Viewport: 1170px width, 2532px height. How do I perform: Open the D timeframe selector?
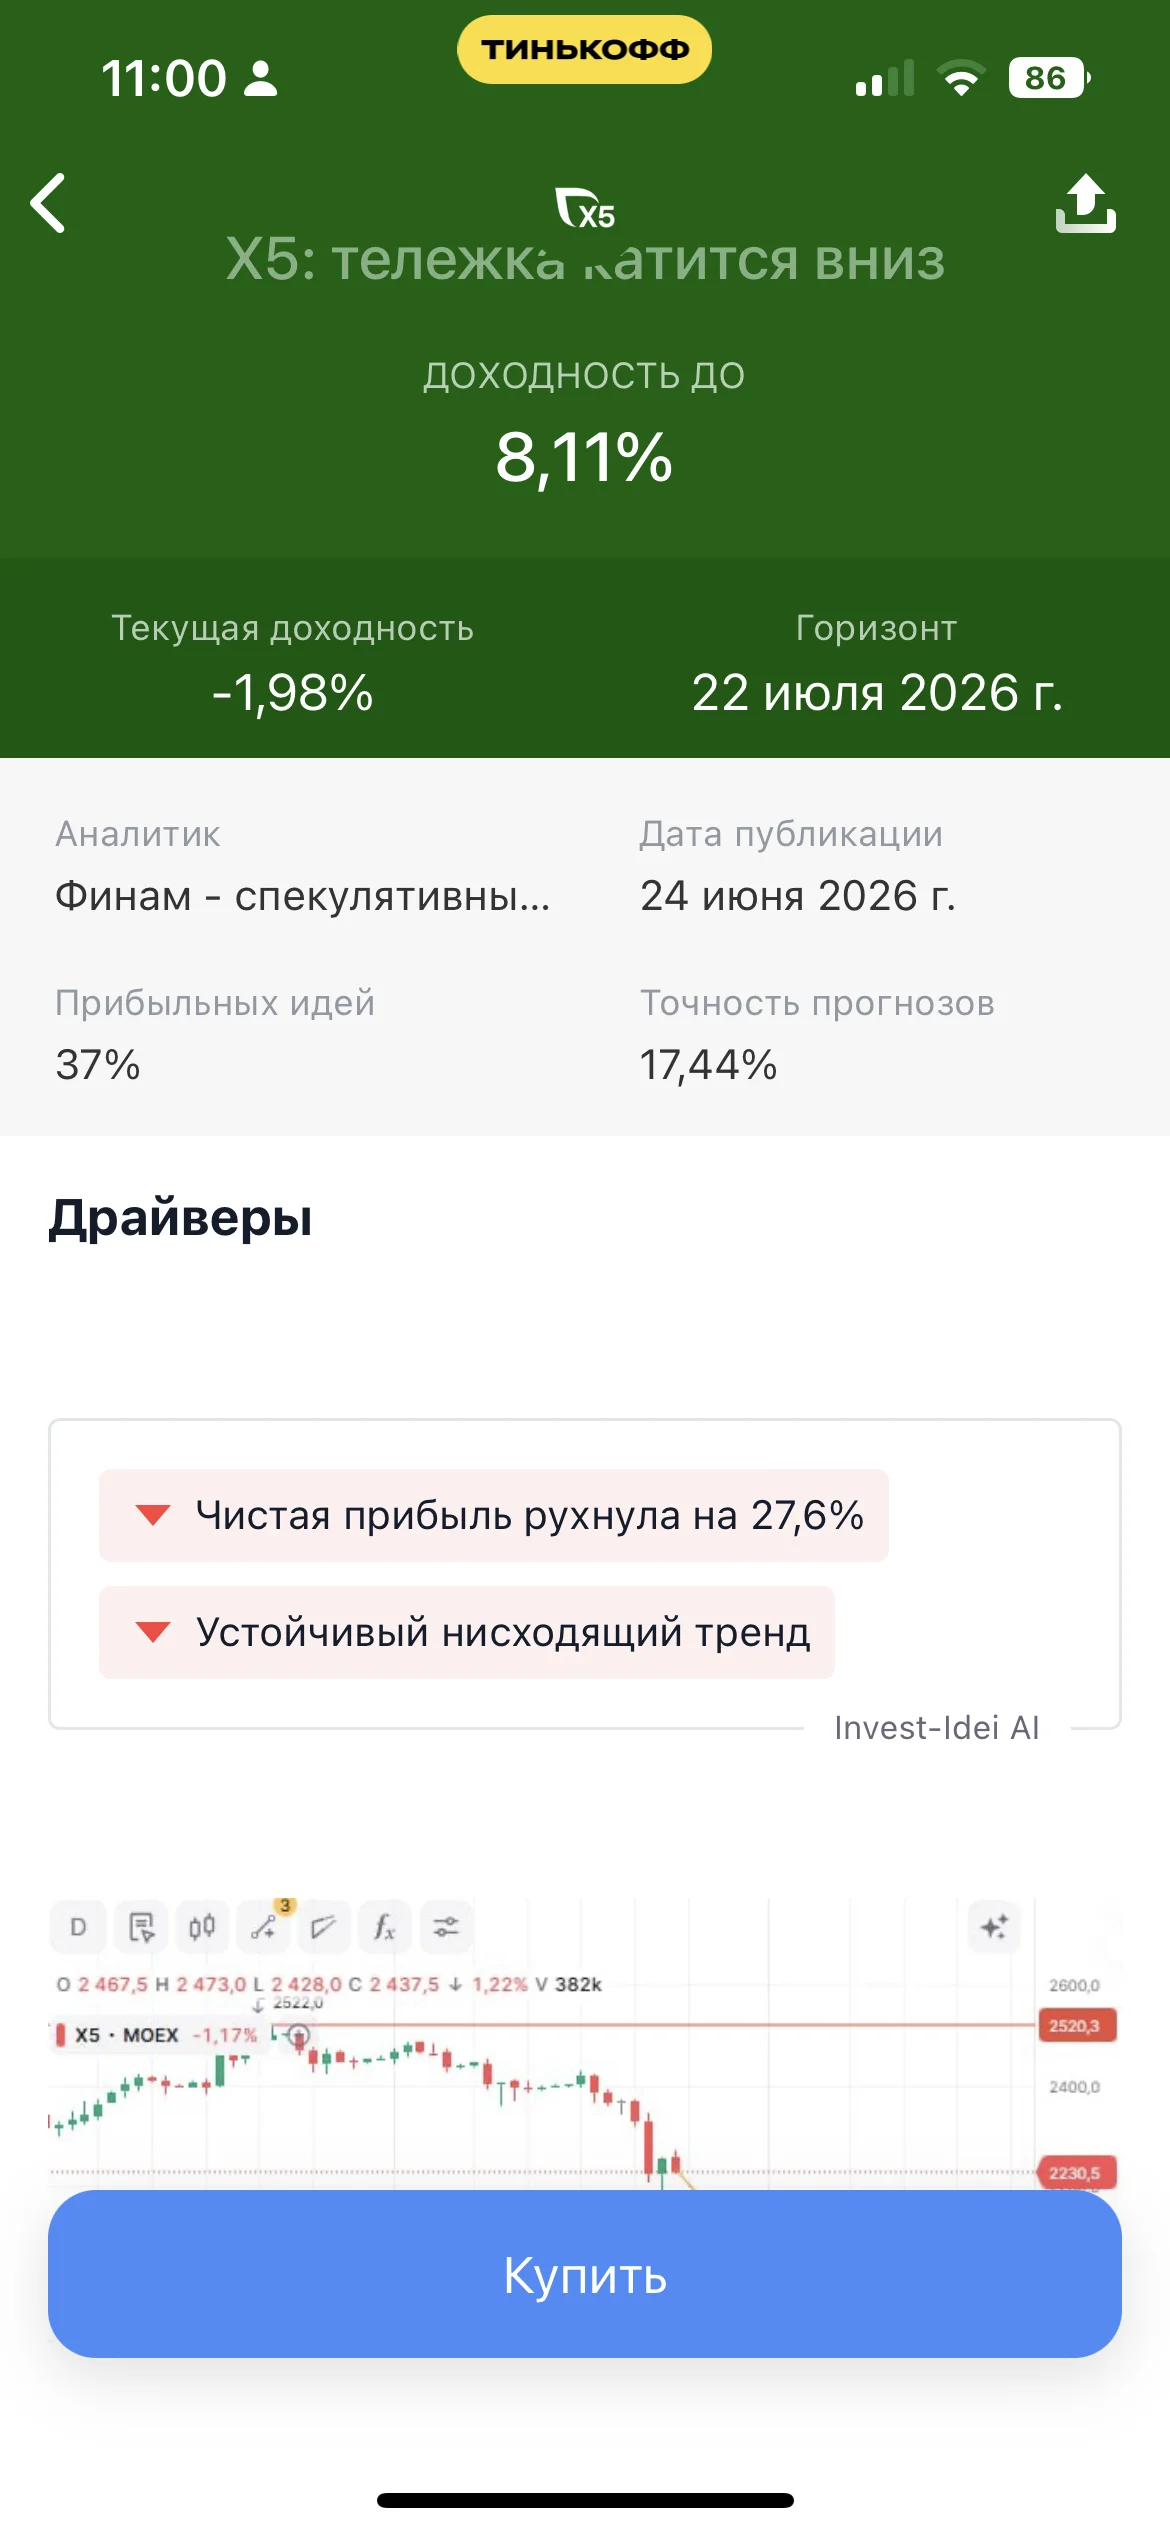pos(78,1927)
